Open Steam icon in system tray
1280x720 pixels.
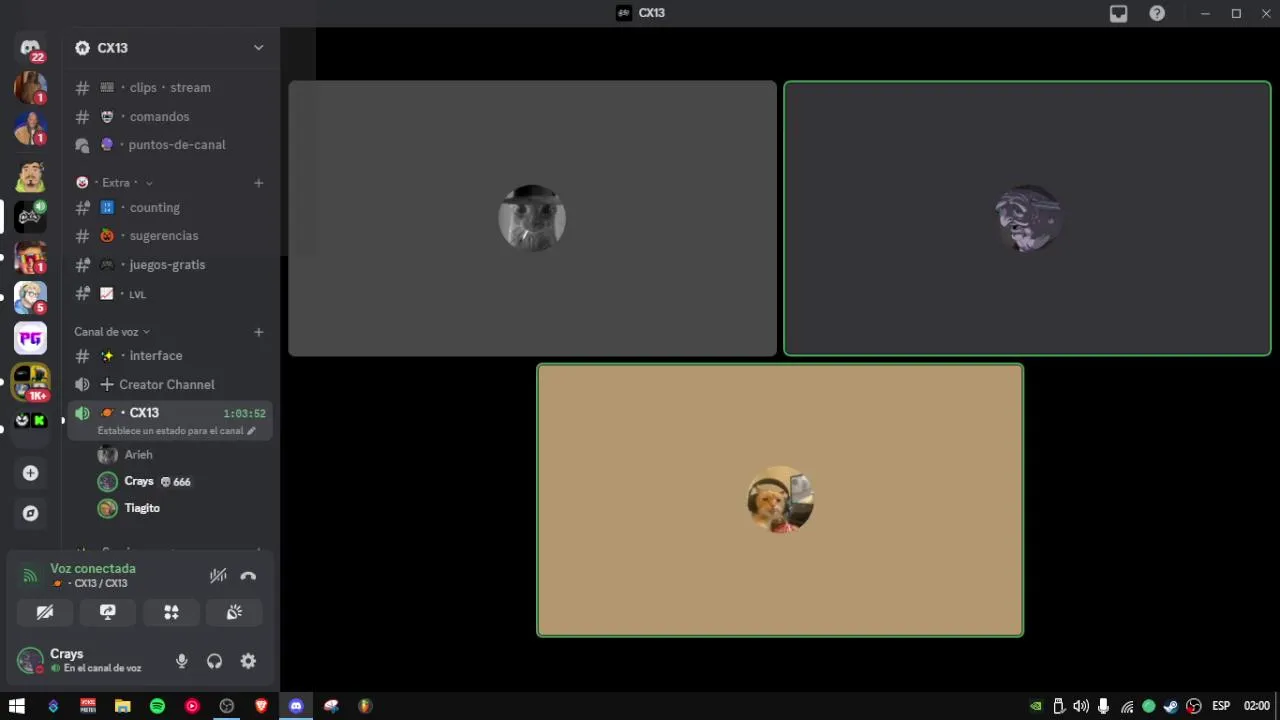point(1171,706)
